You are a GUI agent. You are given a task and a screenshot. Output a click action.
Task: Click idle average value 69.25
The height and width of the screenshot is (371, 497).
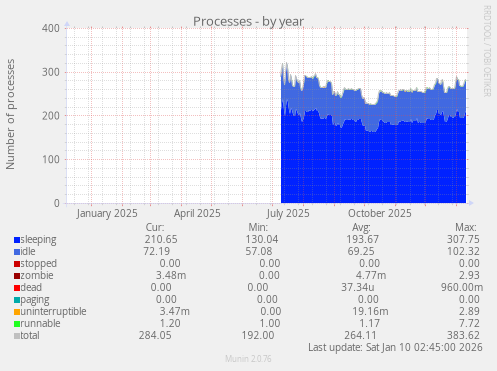coord(361,251)
